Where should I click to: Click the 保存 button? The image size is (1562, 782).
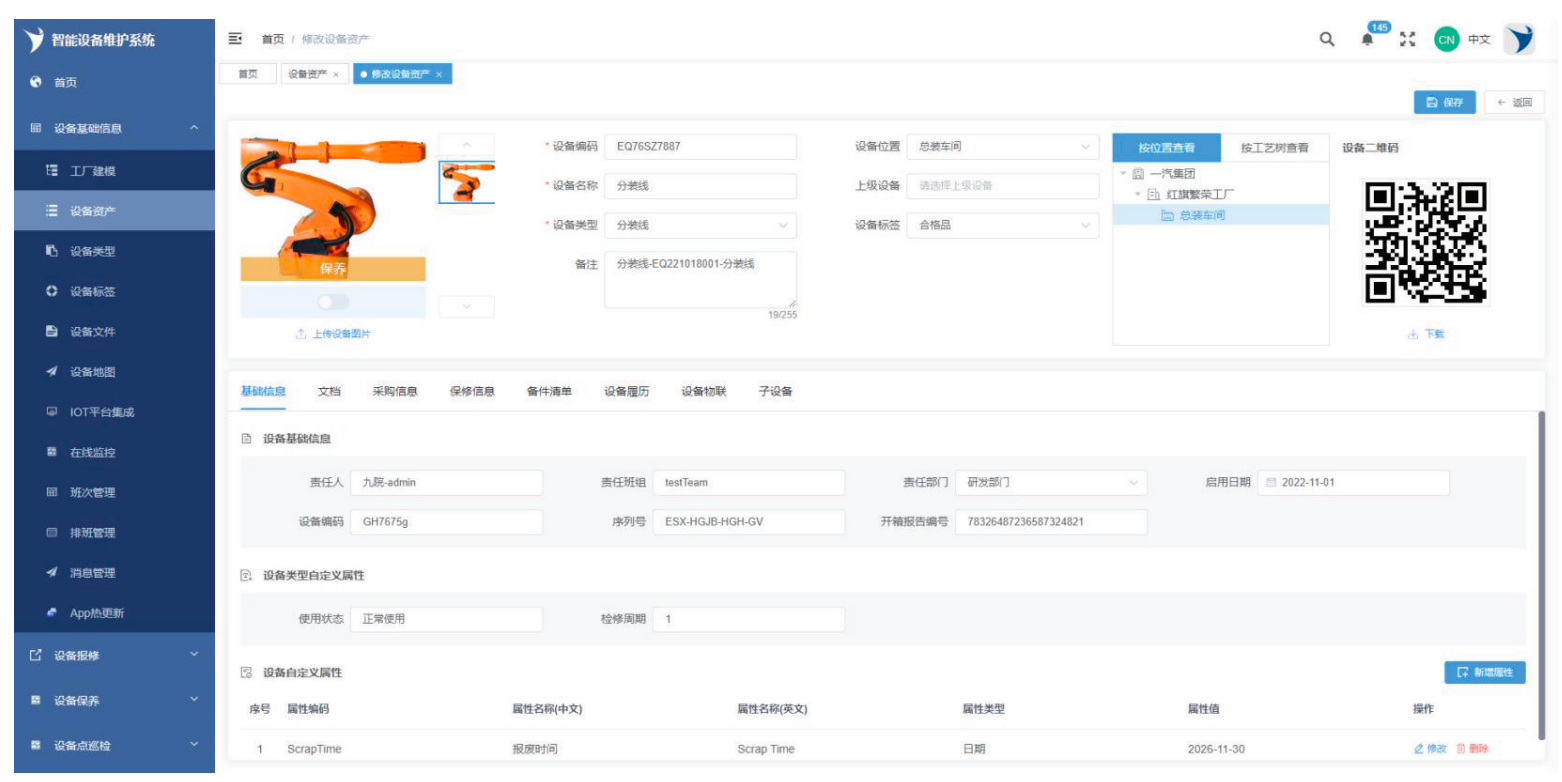[1443, 102]
